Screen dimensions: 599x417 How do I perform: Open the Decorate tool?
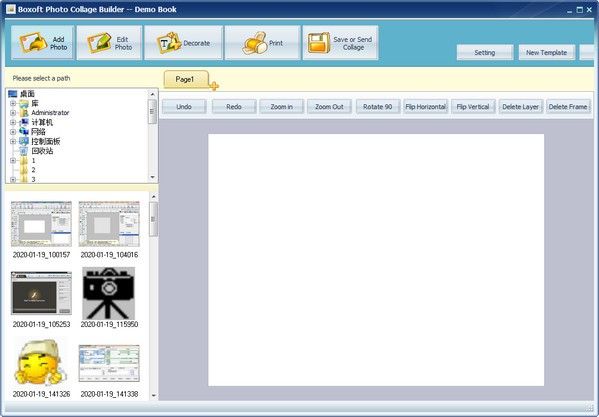click(x=183, y=43)
